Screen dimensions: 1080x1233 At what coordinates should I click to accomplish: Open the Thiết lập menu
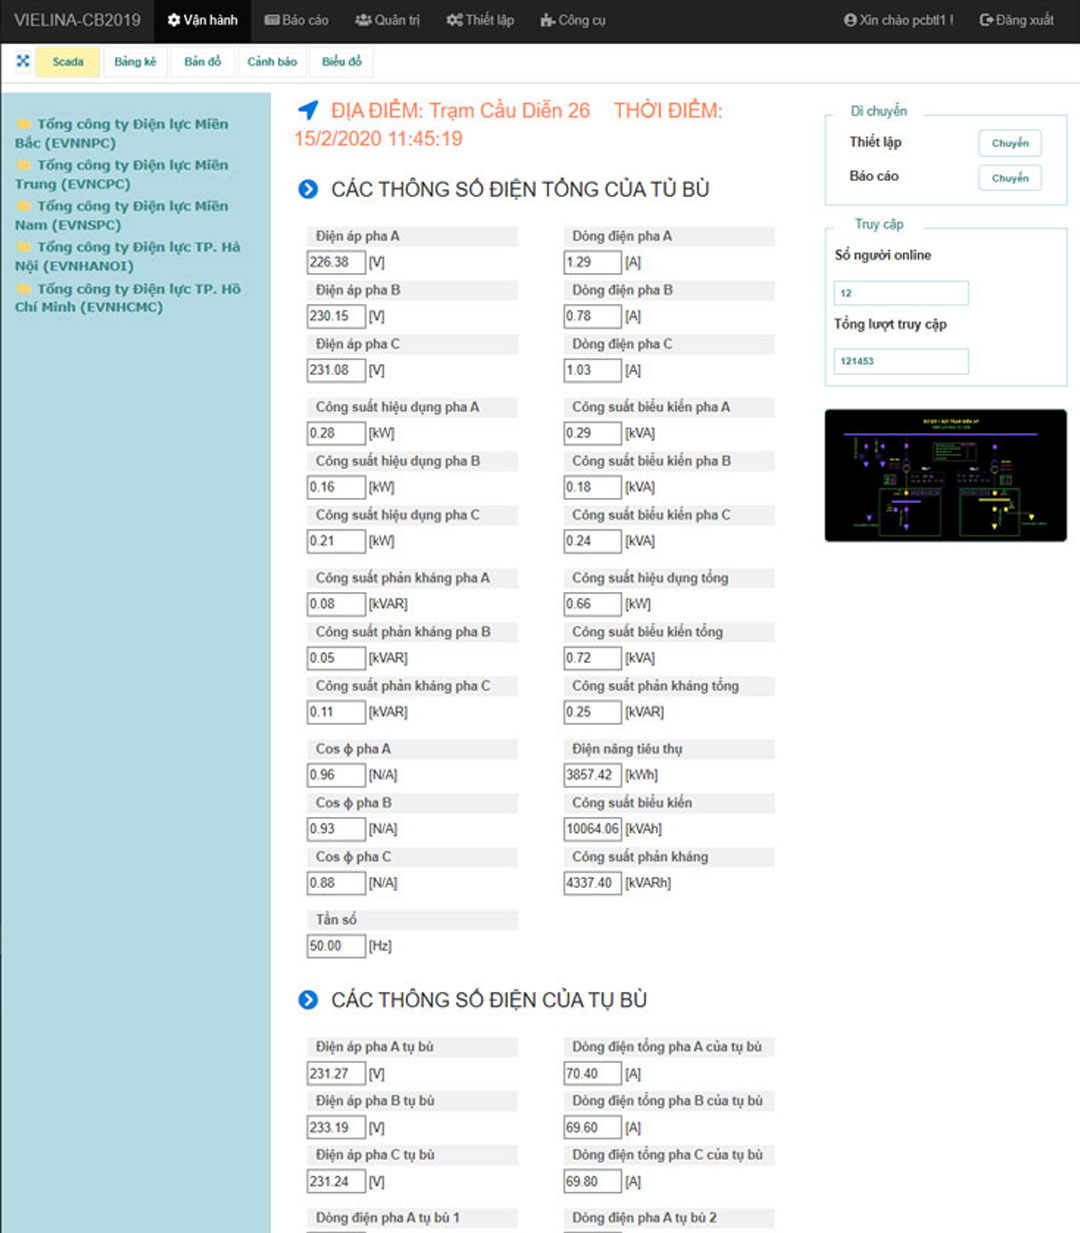pos(480,20)
